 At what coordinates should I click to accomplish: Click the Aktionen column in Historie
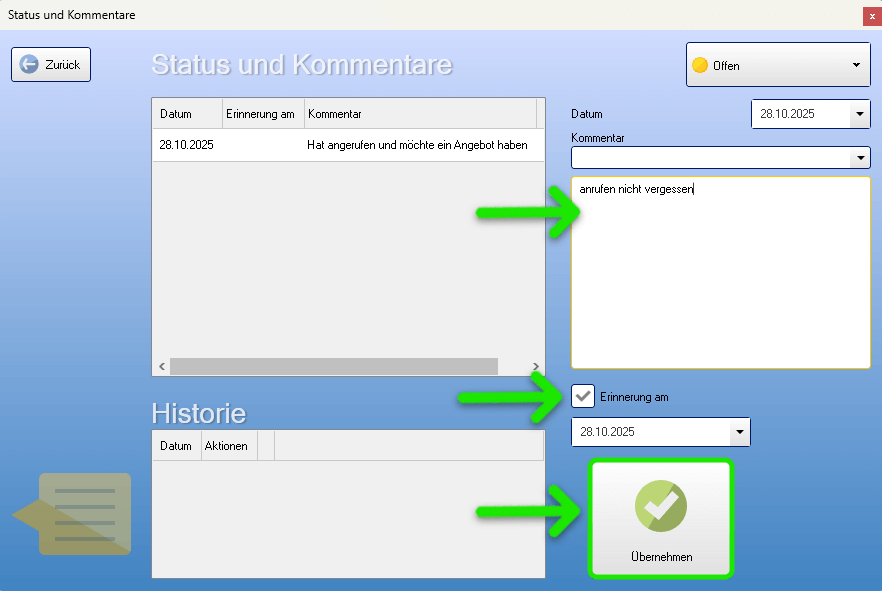tap(226, 446)
